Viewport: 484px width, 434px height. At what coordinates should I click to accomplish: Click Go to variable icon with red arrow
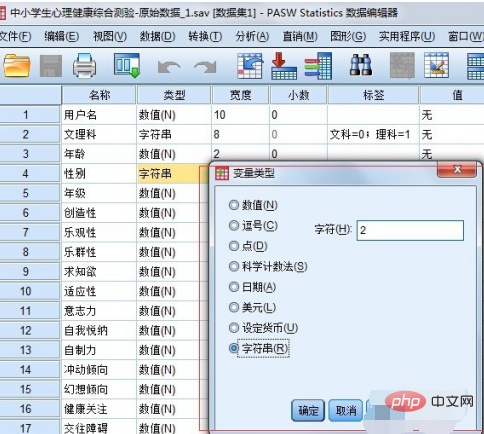[x=284, y=66]
